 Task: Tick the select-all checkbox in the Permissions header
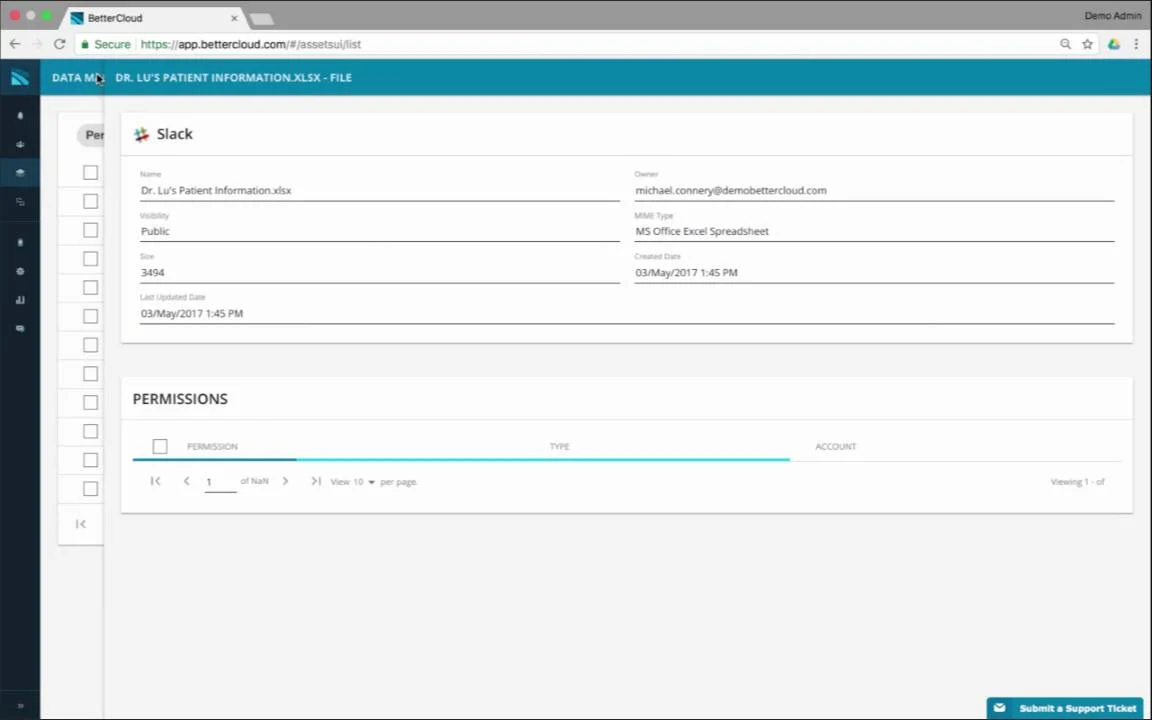point(159,446)
